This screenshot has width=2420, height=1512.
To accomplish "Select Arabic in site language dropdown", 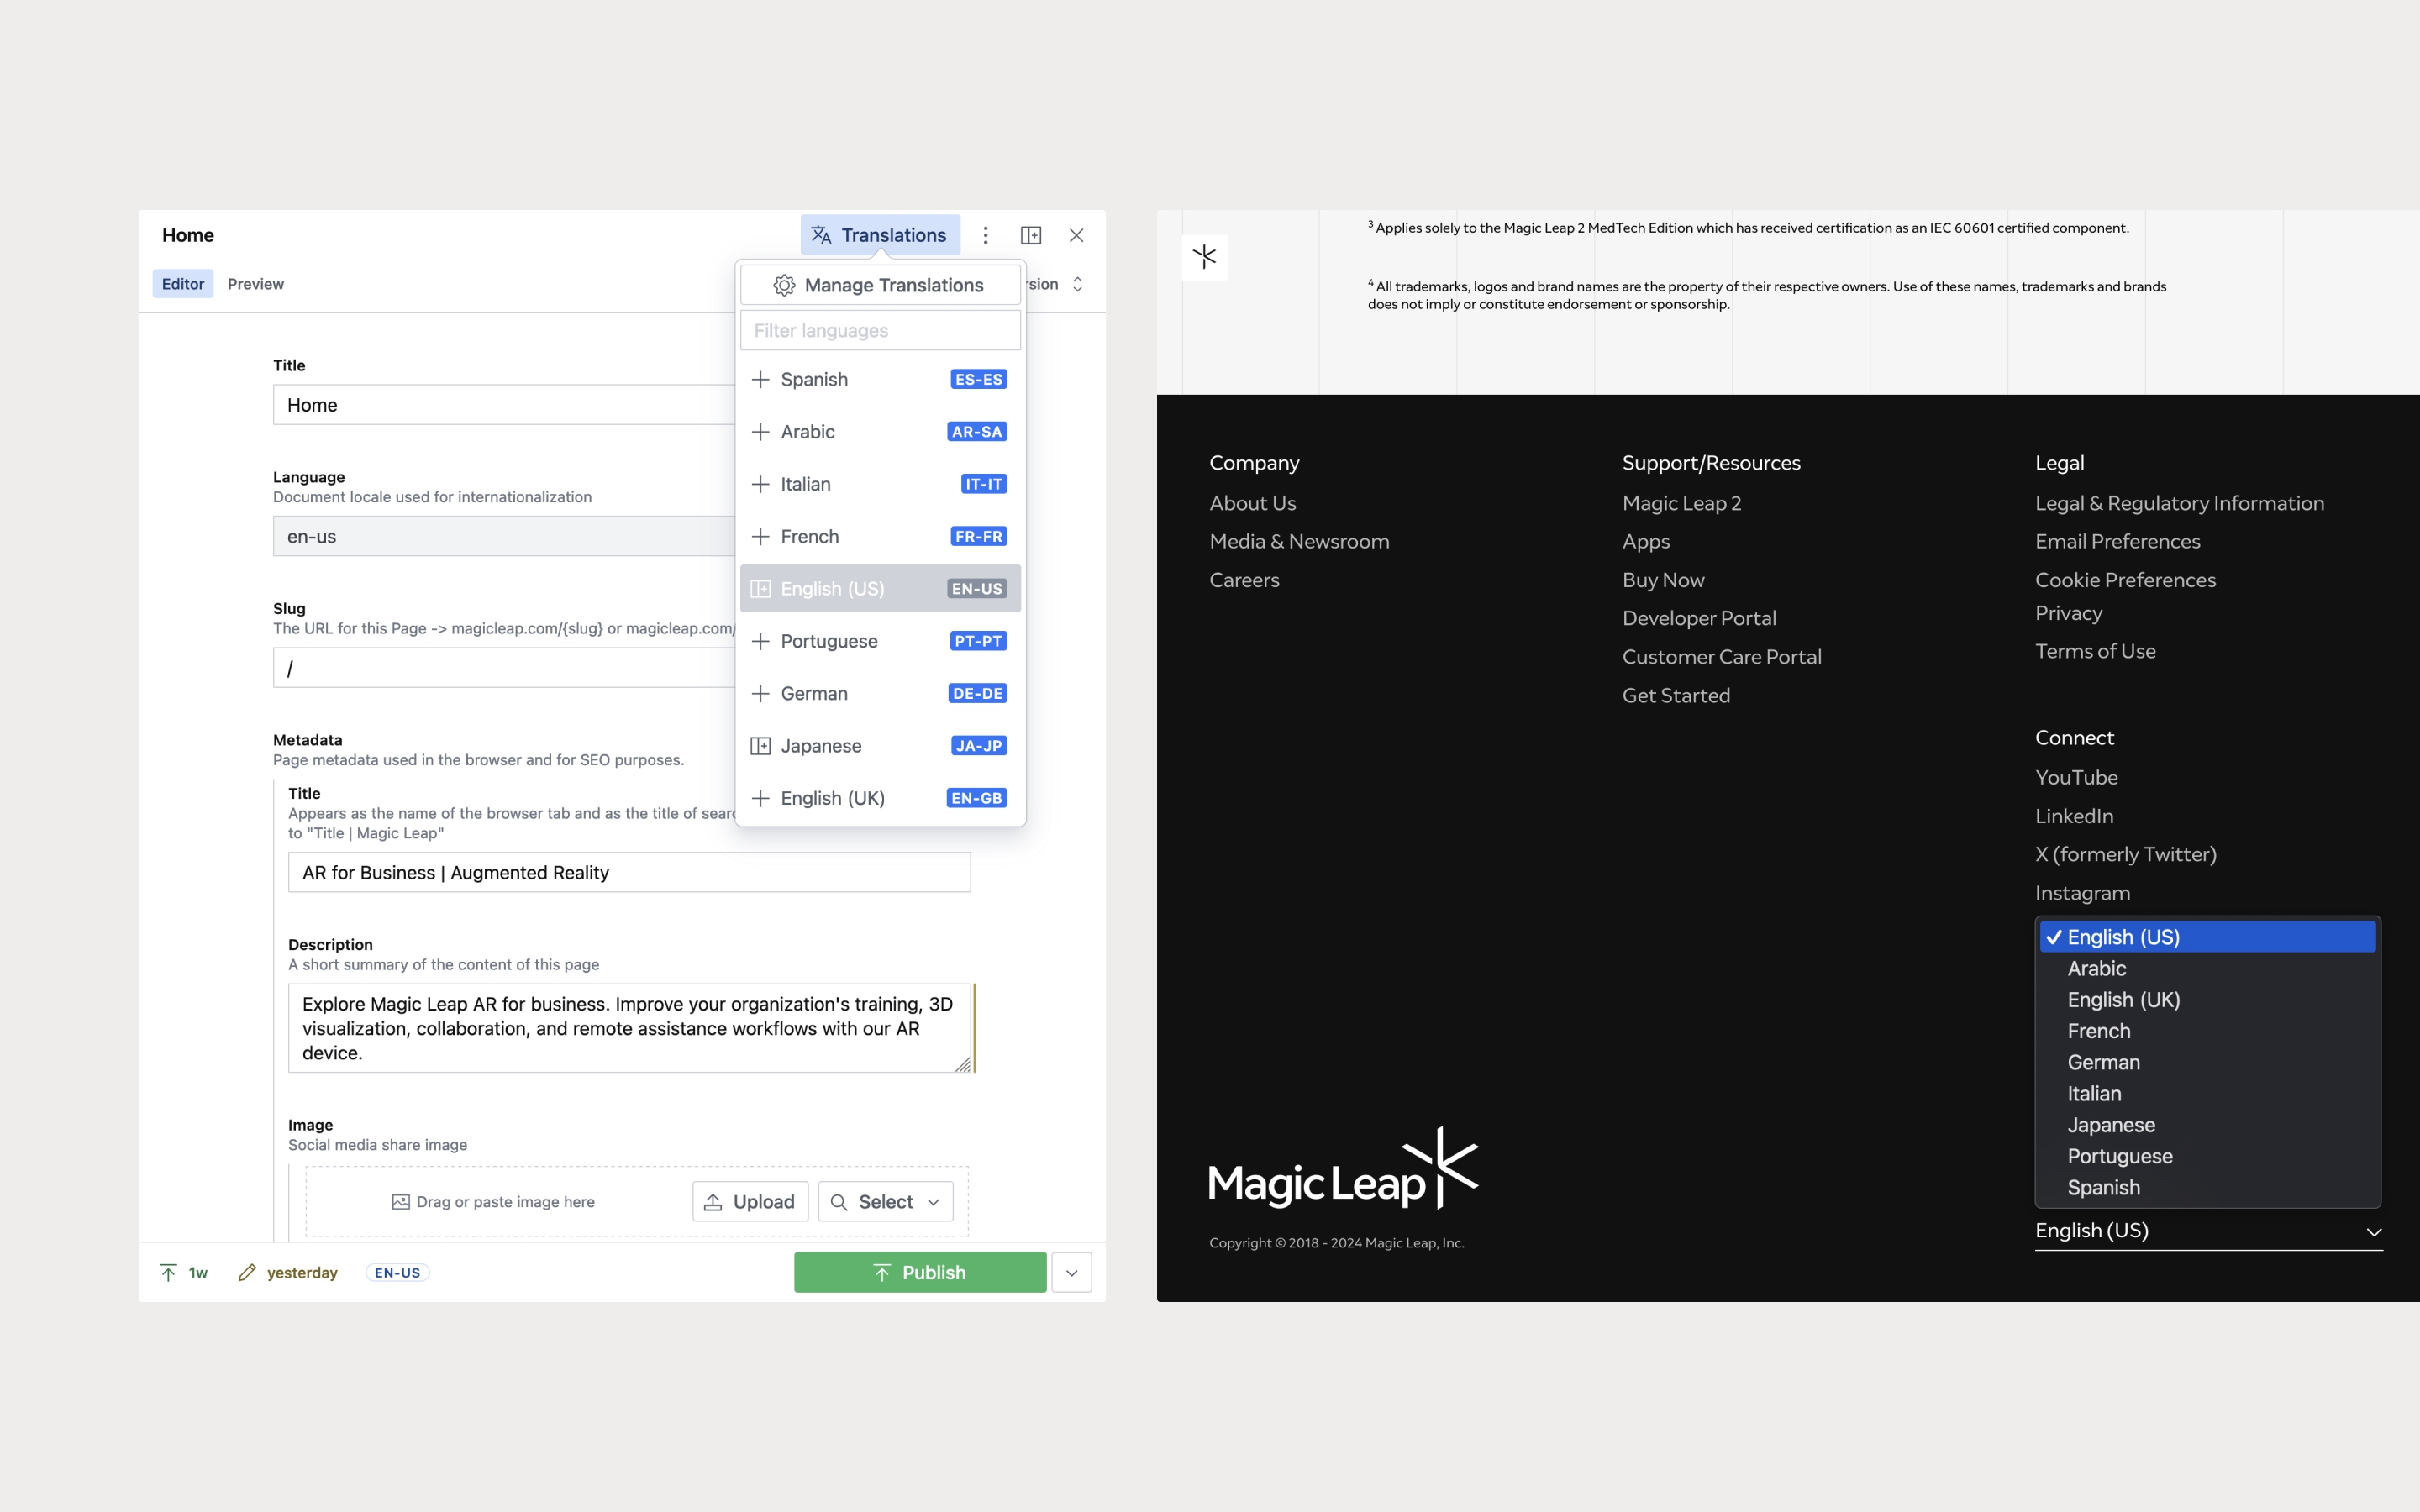I will 2207,968.
